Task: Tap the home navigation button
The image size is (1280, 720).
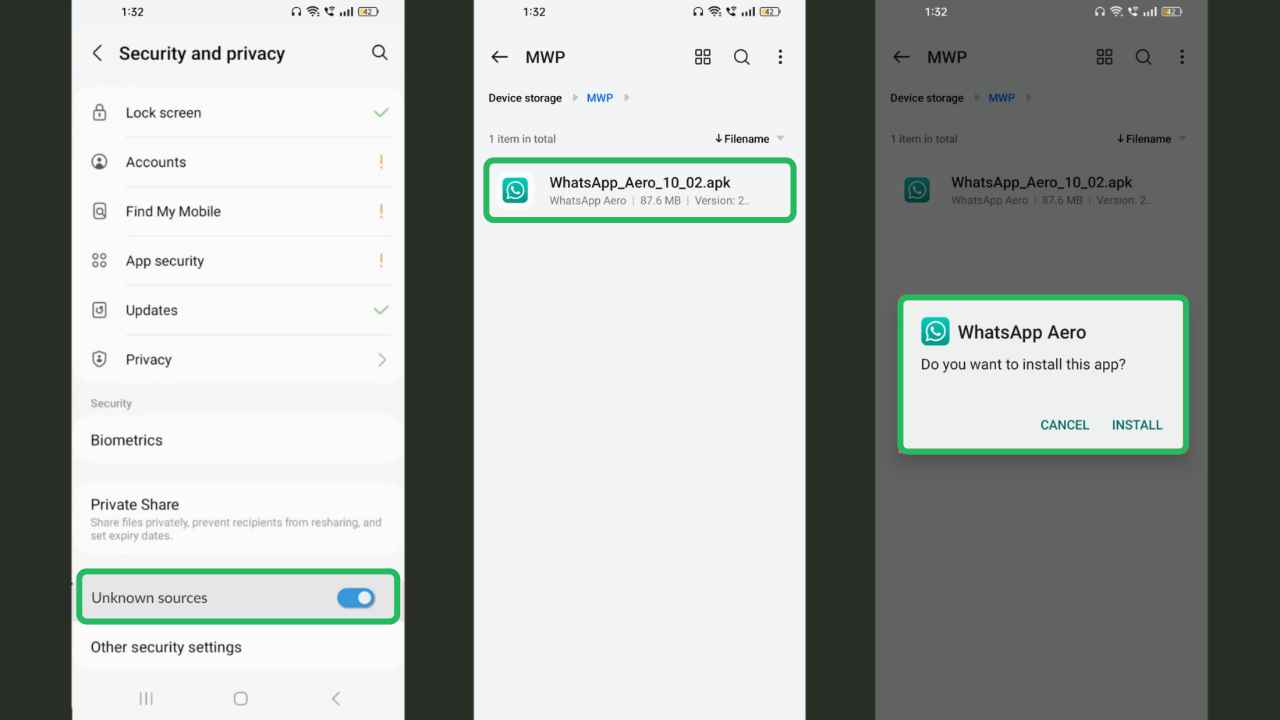Action: pos(240,699)
